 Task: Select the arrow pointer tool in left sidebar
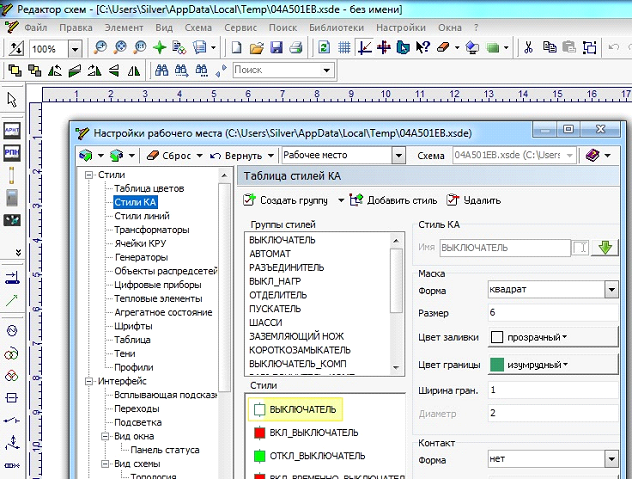[13, 100]
